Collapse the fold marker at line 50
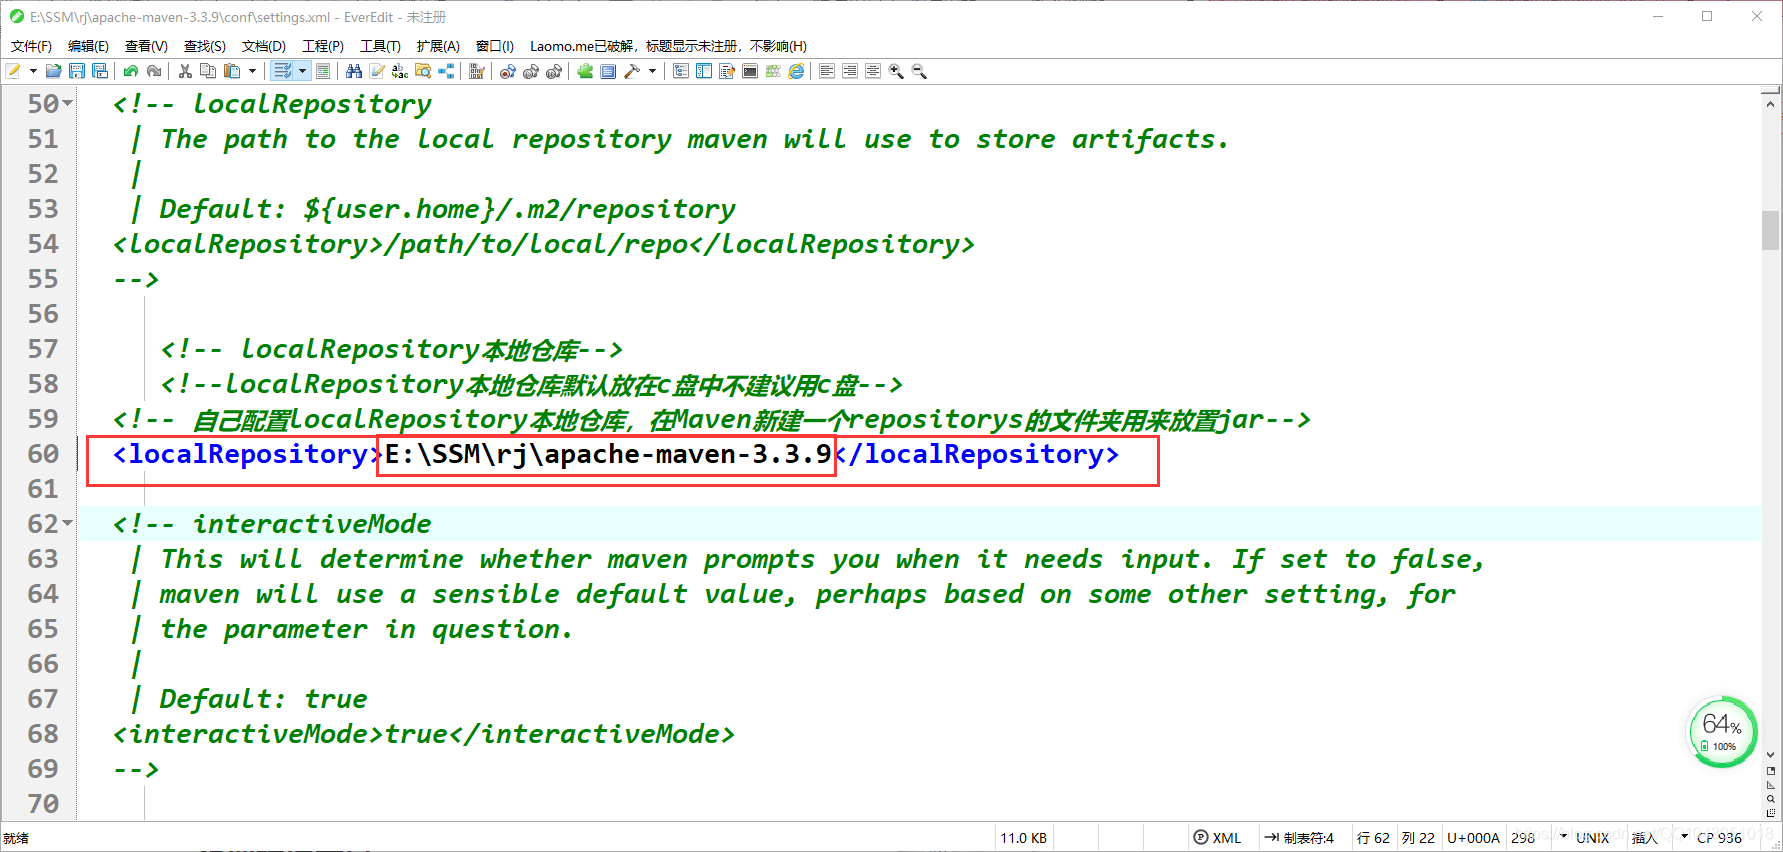The height and width of the screenshot is (852, 1783). coord(68,103)
